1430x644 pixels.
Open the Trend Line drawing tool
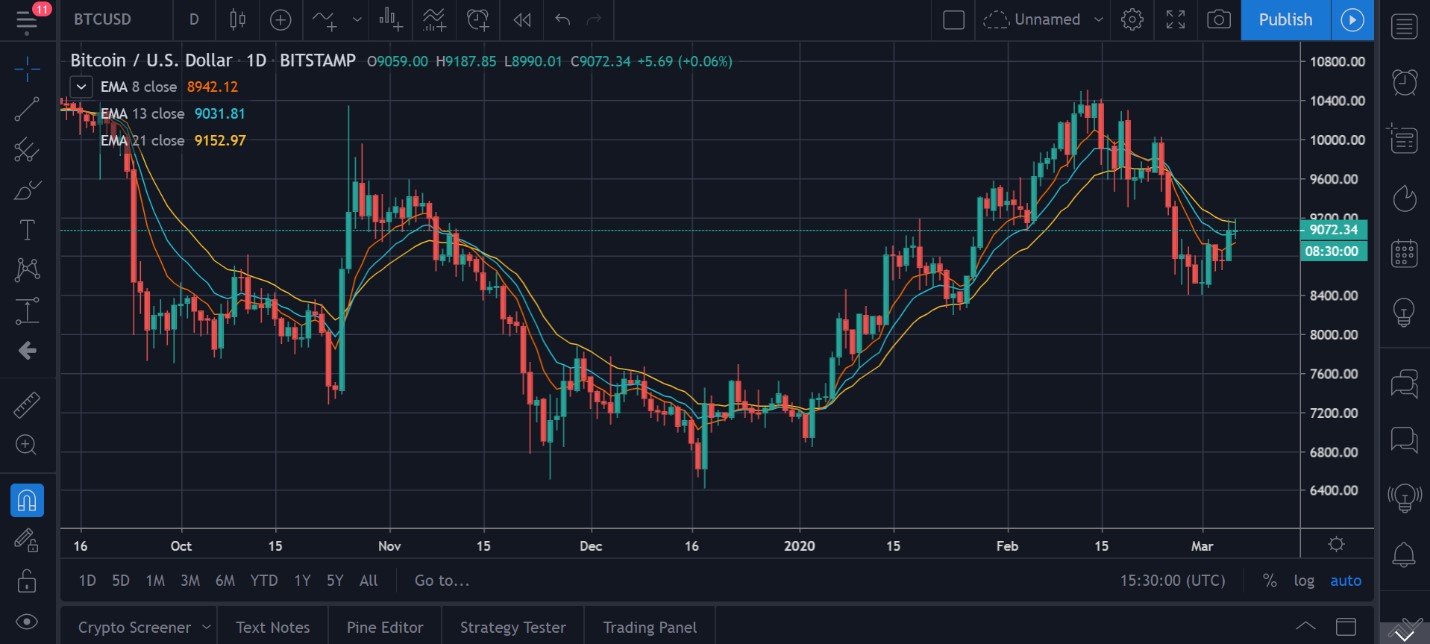pos(27,110)
